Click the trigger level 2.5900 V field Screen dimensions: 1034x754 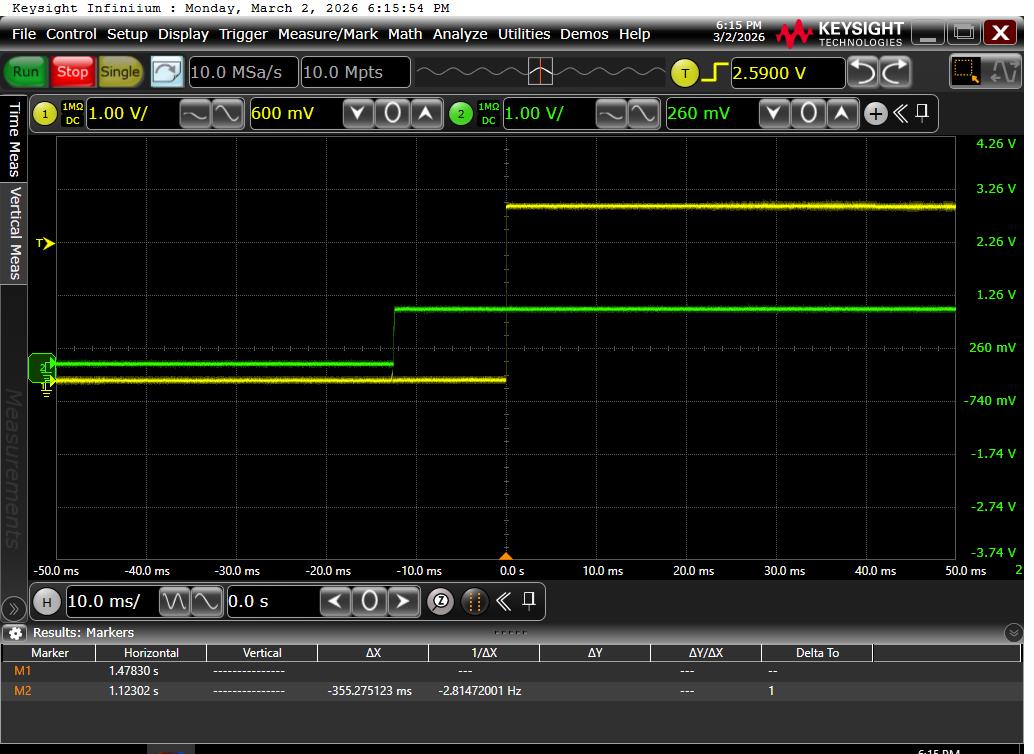(x=787, y=73)
